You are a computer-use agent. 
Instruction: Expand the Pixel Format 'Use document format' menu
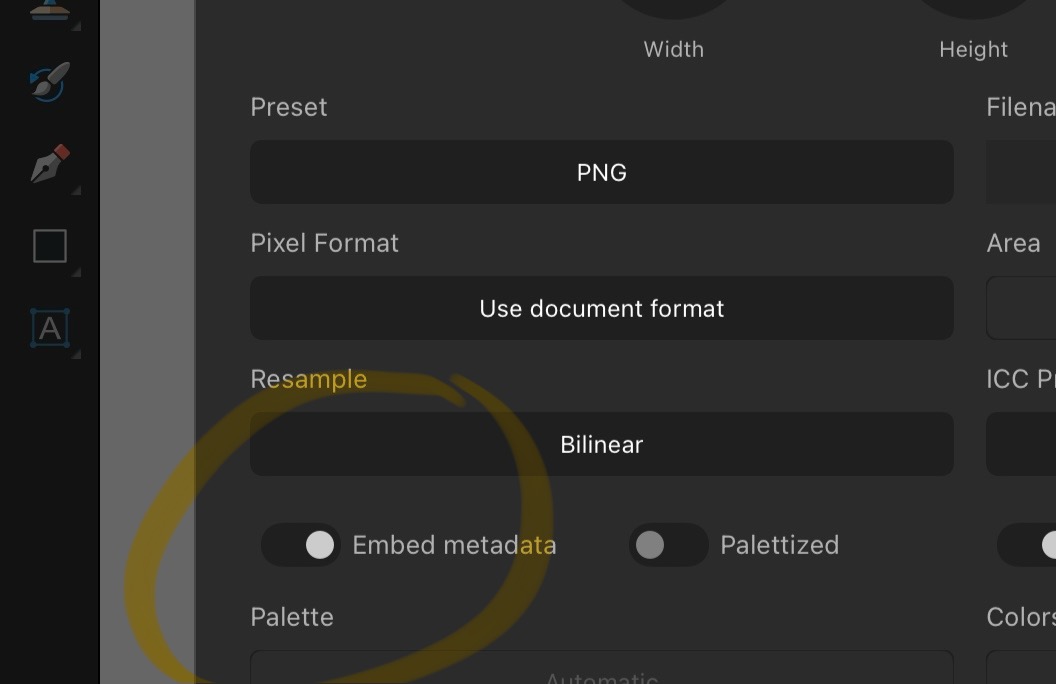601,308
